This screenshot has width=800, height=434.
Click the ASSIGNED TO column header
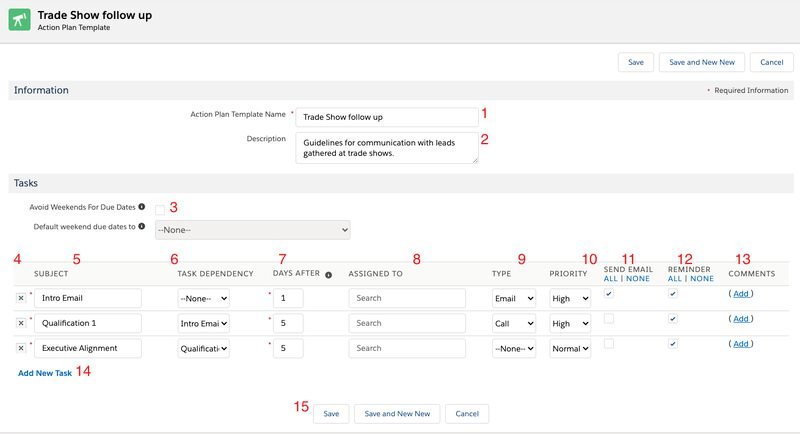click(376, 273)
